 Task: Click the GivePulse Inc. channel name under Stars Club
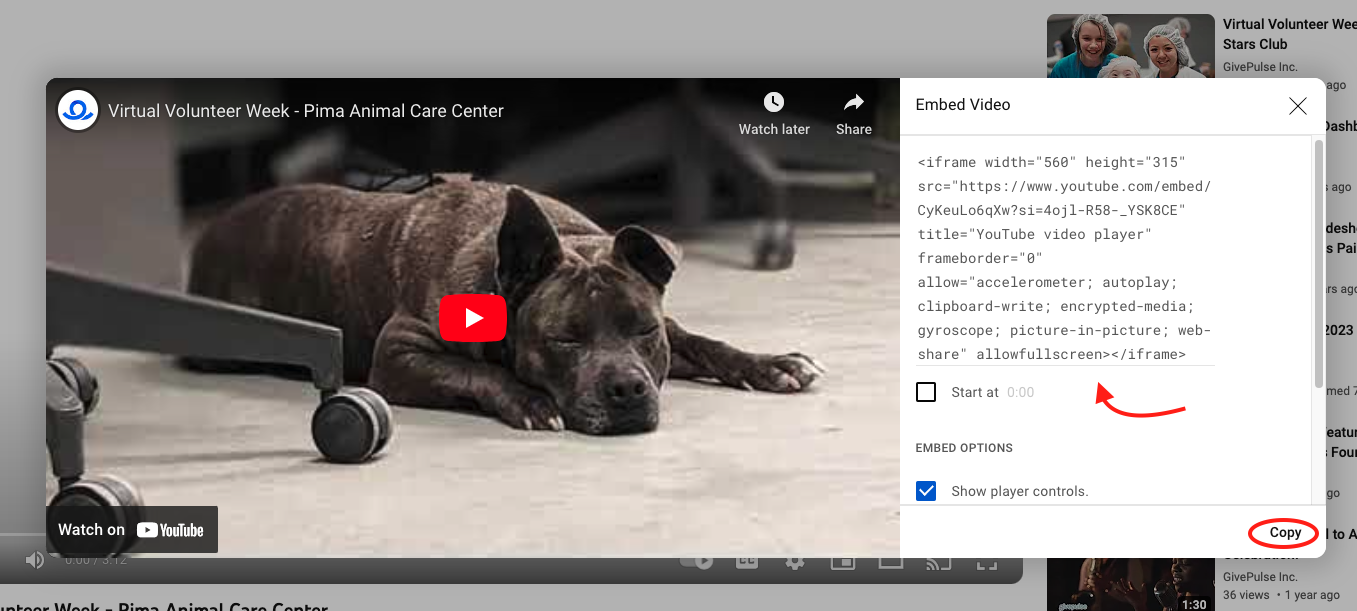1260,67
